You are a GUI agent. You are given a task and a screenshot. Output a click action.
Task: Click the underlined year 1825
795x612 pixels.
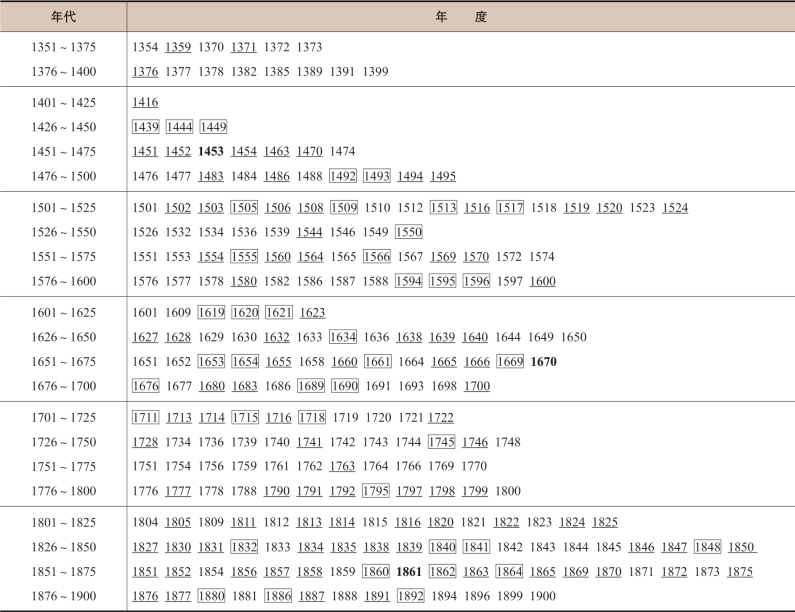pyautogui.click(x=605, y=523)
